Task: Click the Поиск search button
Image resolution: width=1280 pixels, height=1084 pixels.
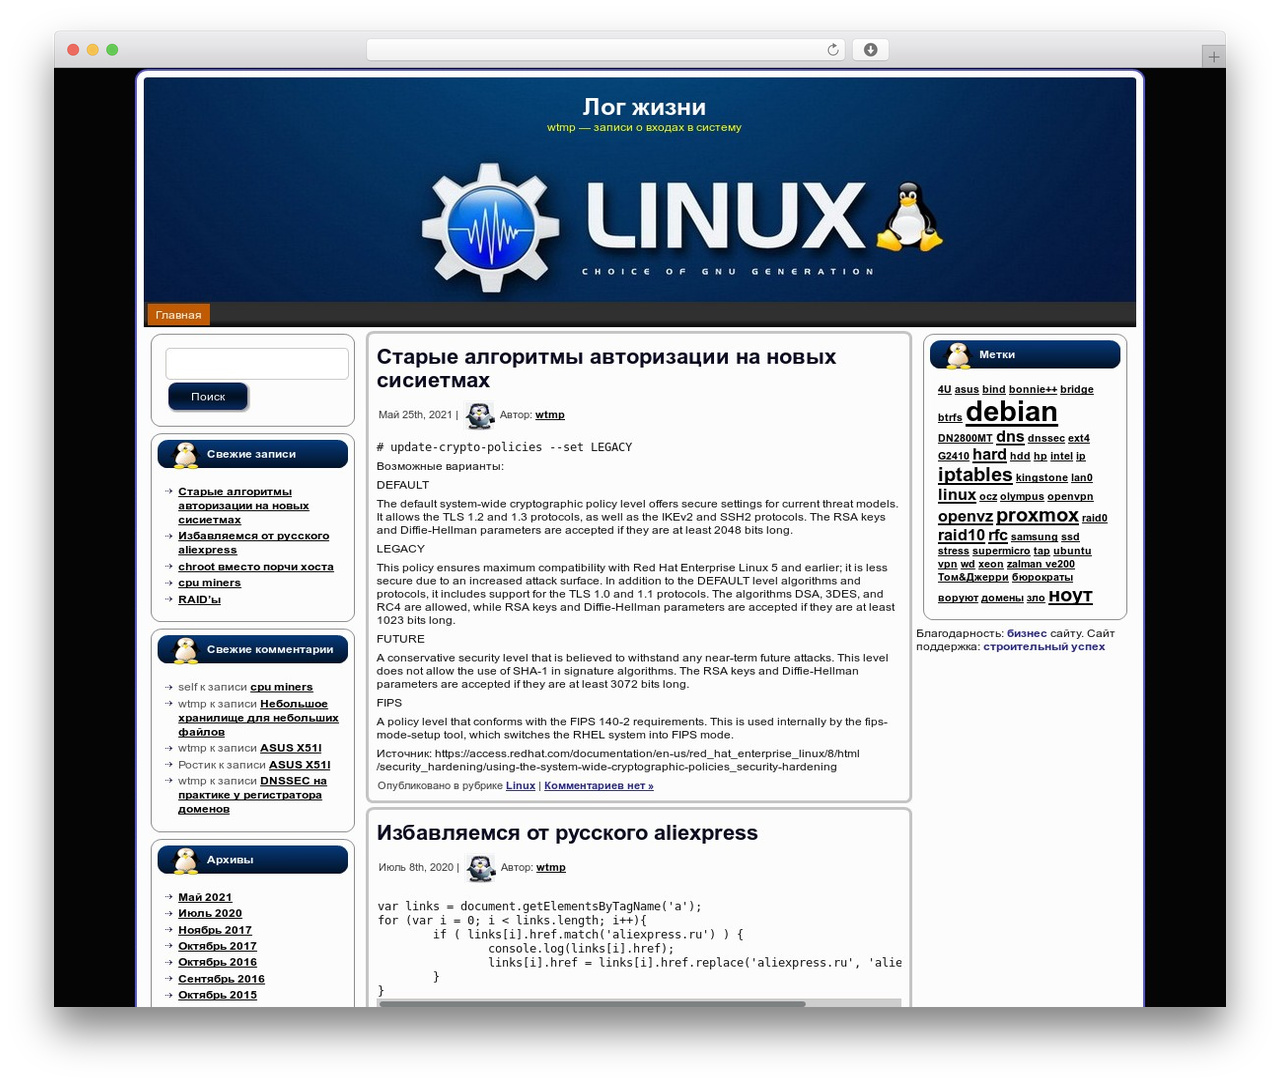Action: coord(208,397)
